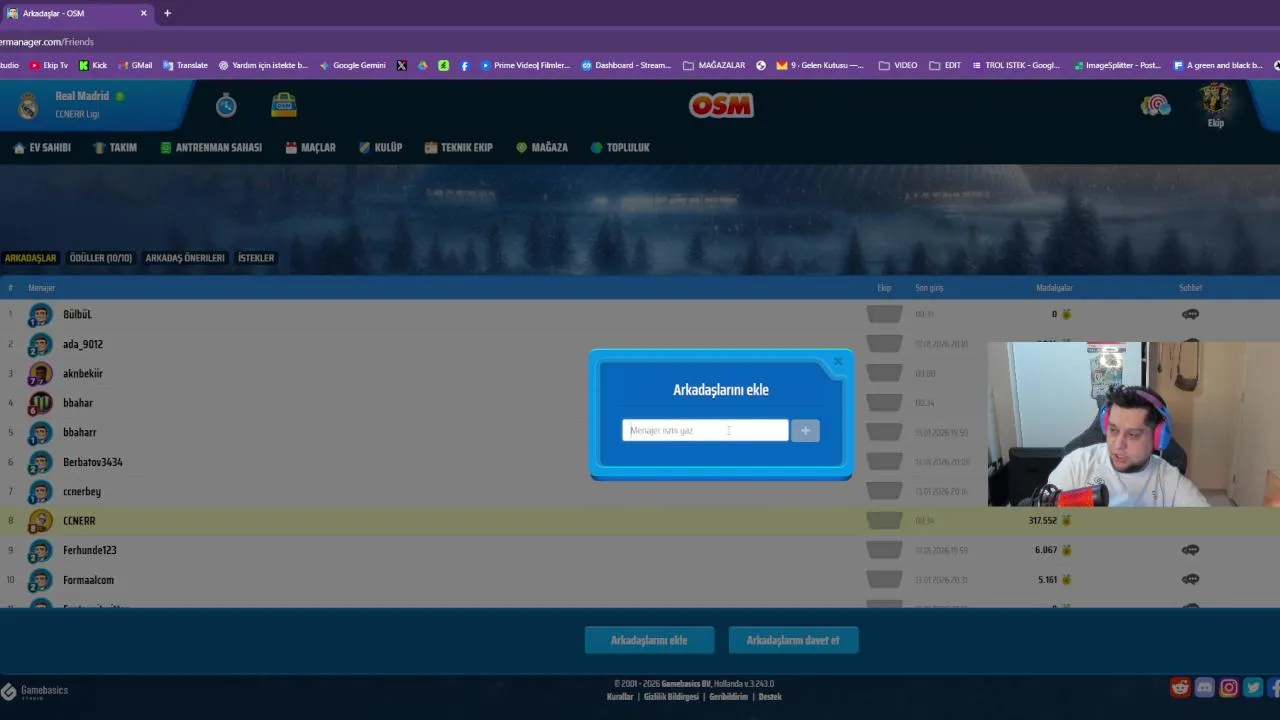Click the Real Madrid club crest
Image resolution: width=1280 pixels, height=720 pixels.
tap(28, 105)
